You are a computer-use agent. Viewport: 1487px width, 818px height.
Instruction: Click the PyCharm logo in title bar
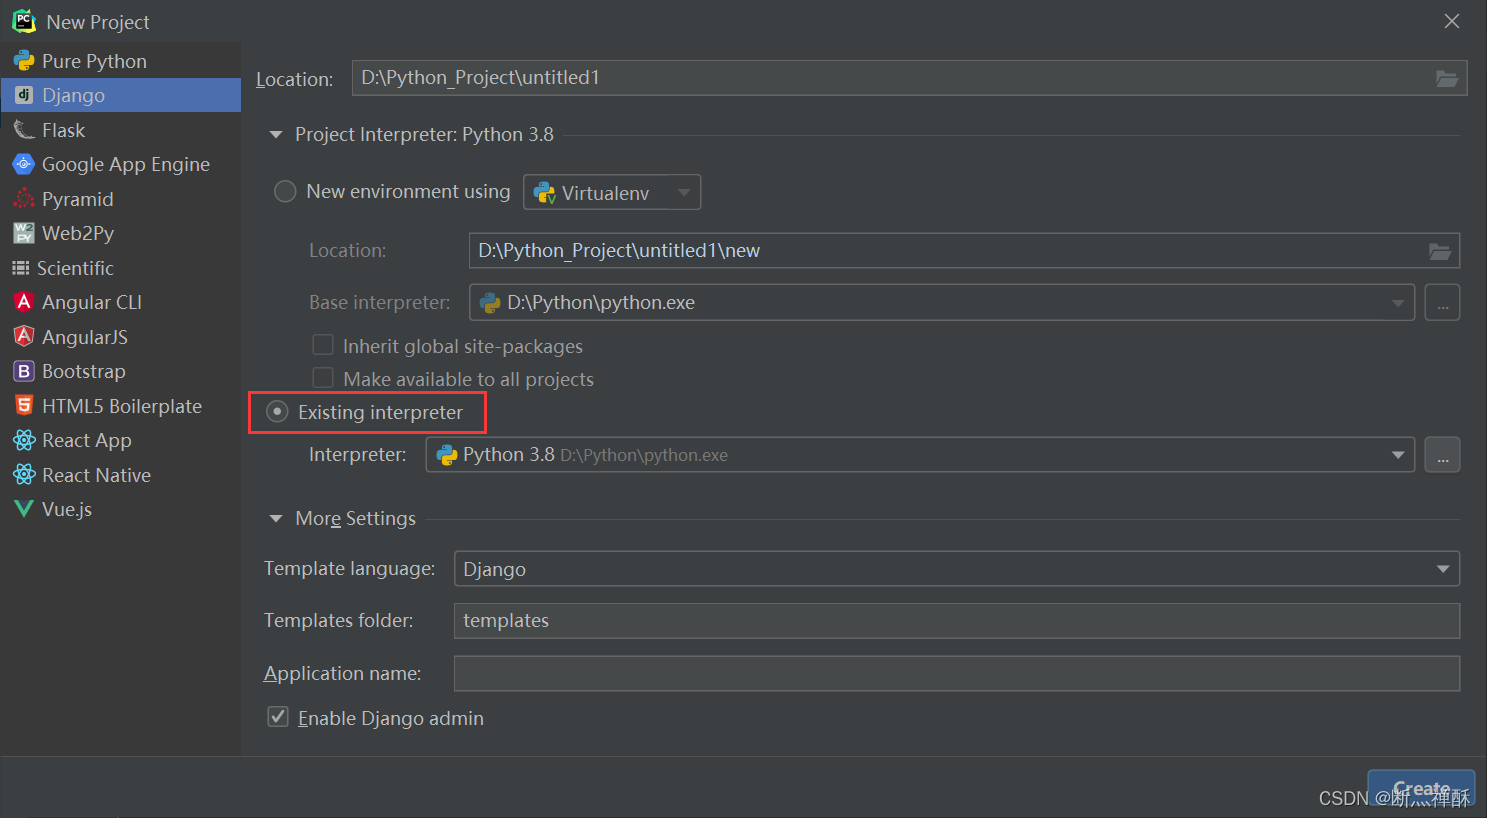pyautogui.click(x=24, y=21)
